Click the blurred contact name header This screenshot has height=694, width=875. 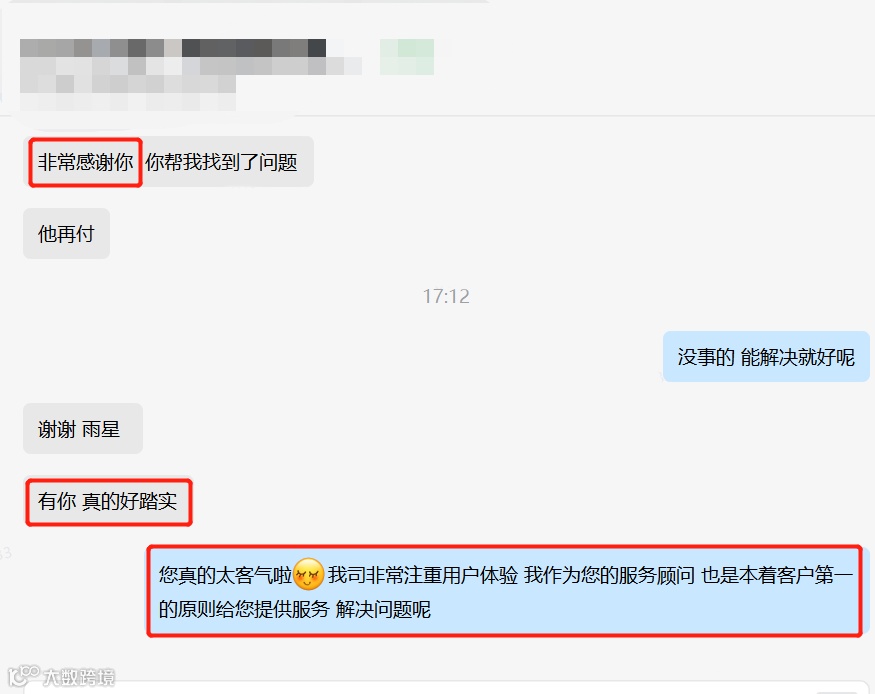click(173, 48)
